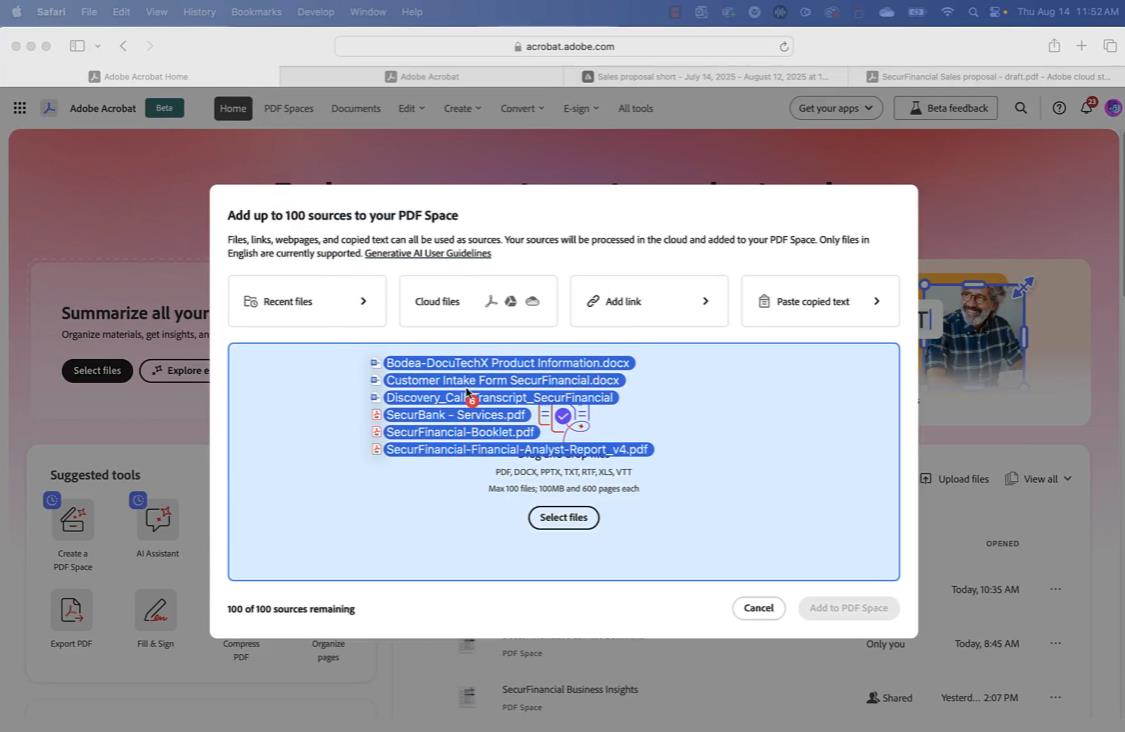1125x732 pixels.
Task: Switch to Adobe Acrobat Home browser tab
Action: pos(139,76)
